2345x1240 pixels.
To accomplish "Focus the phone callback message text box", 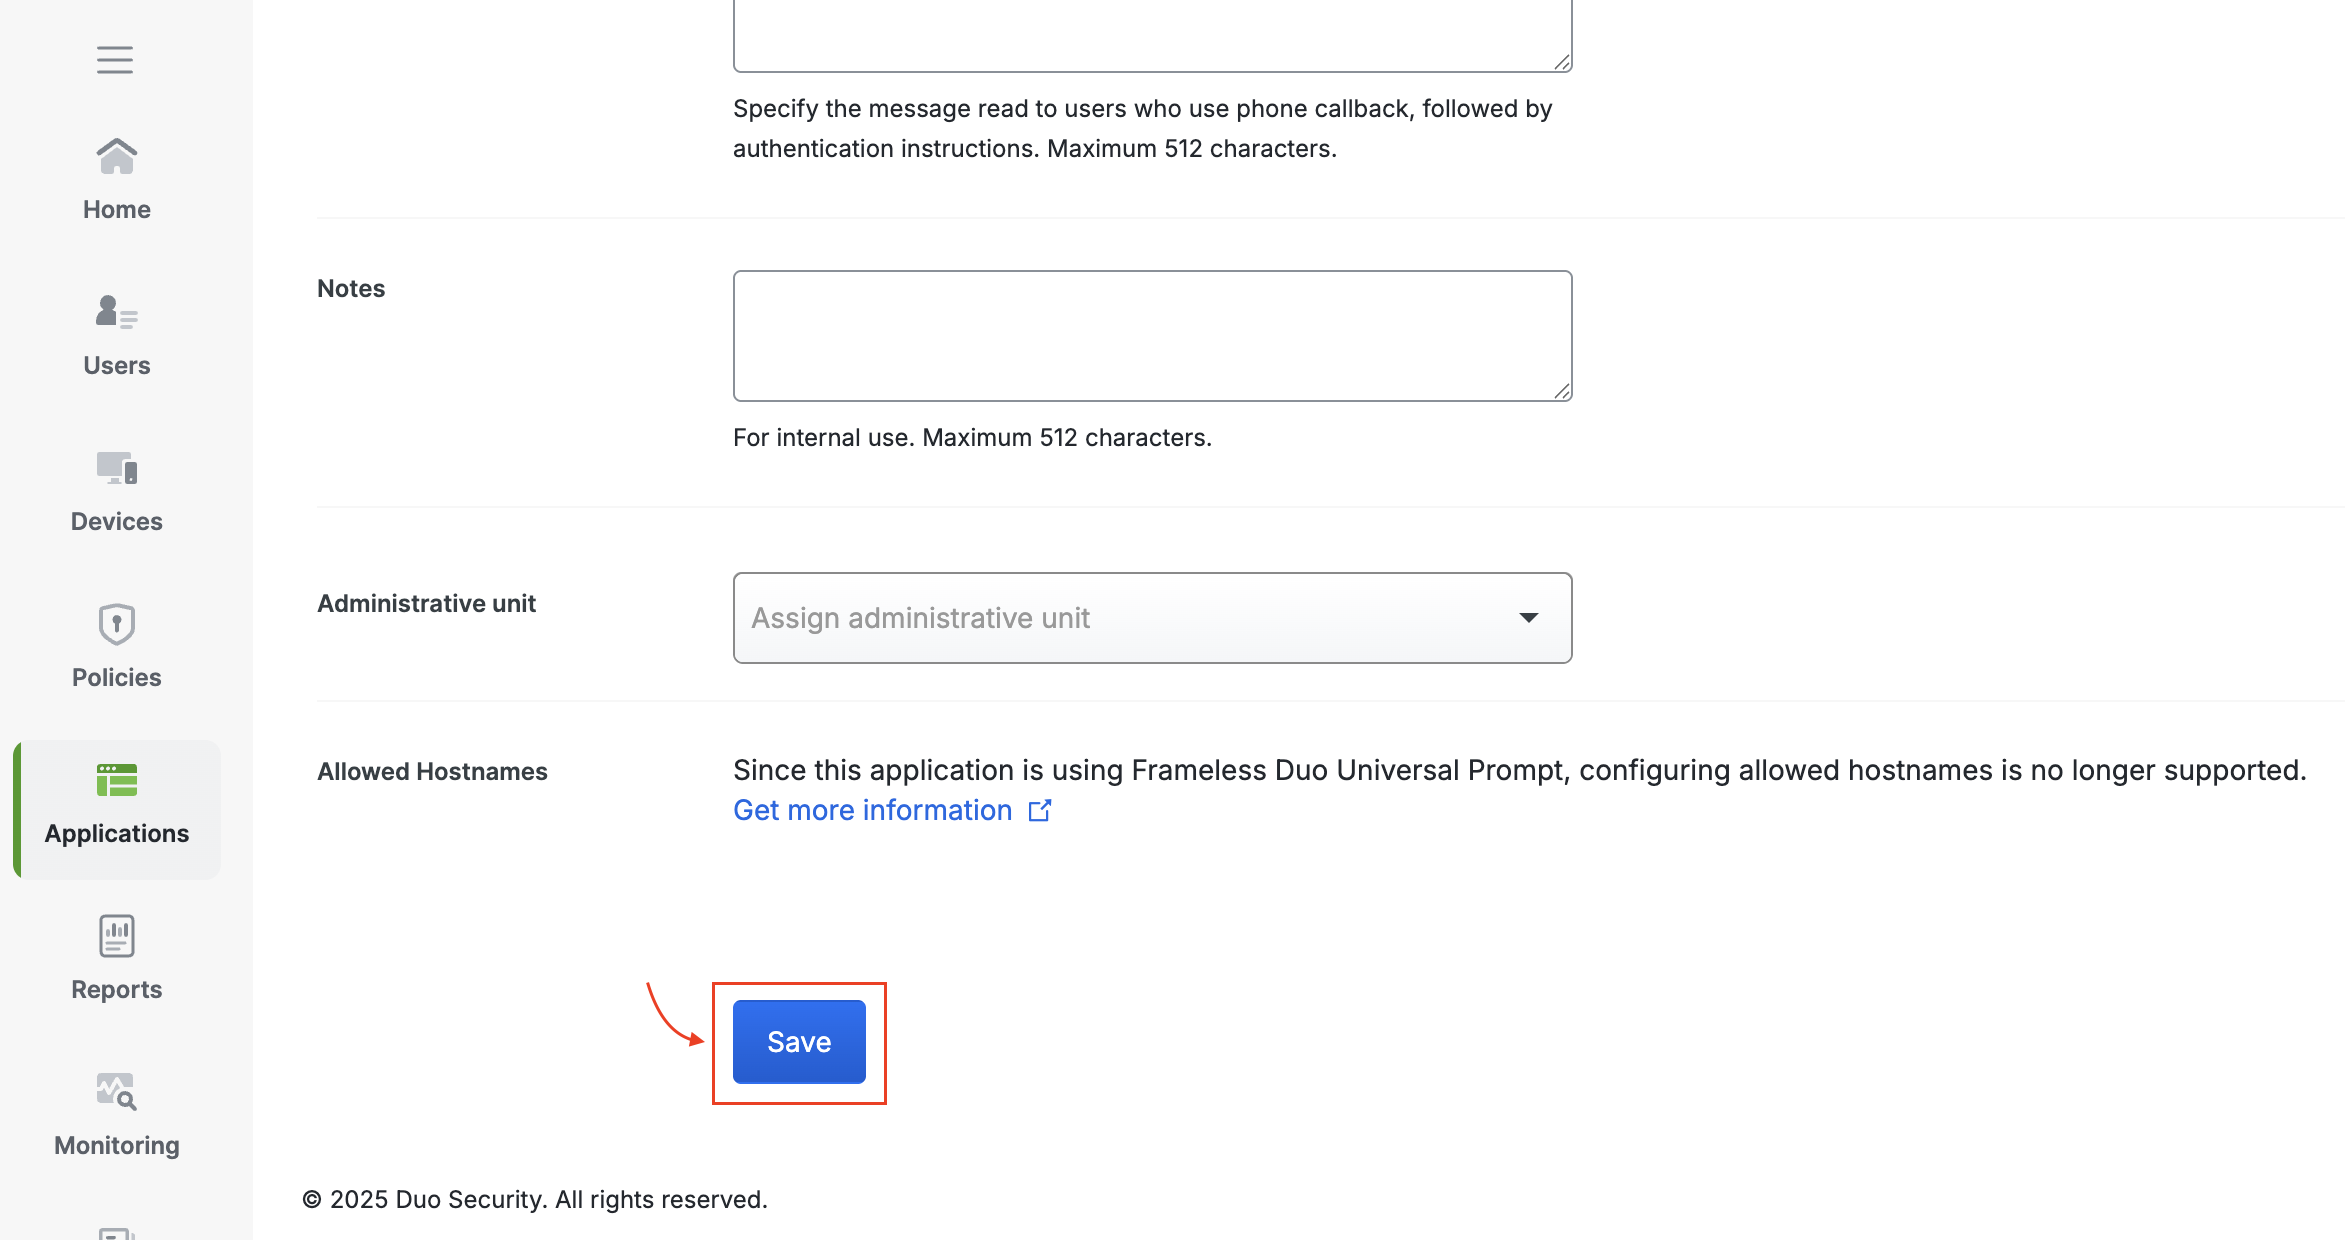I will 1152,35.
